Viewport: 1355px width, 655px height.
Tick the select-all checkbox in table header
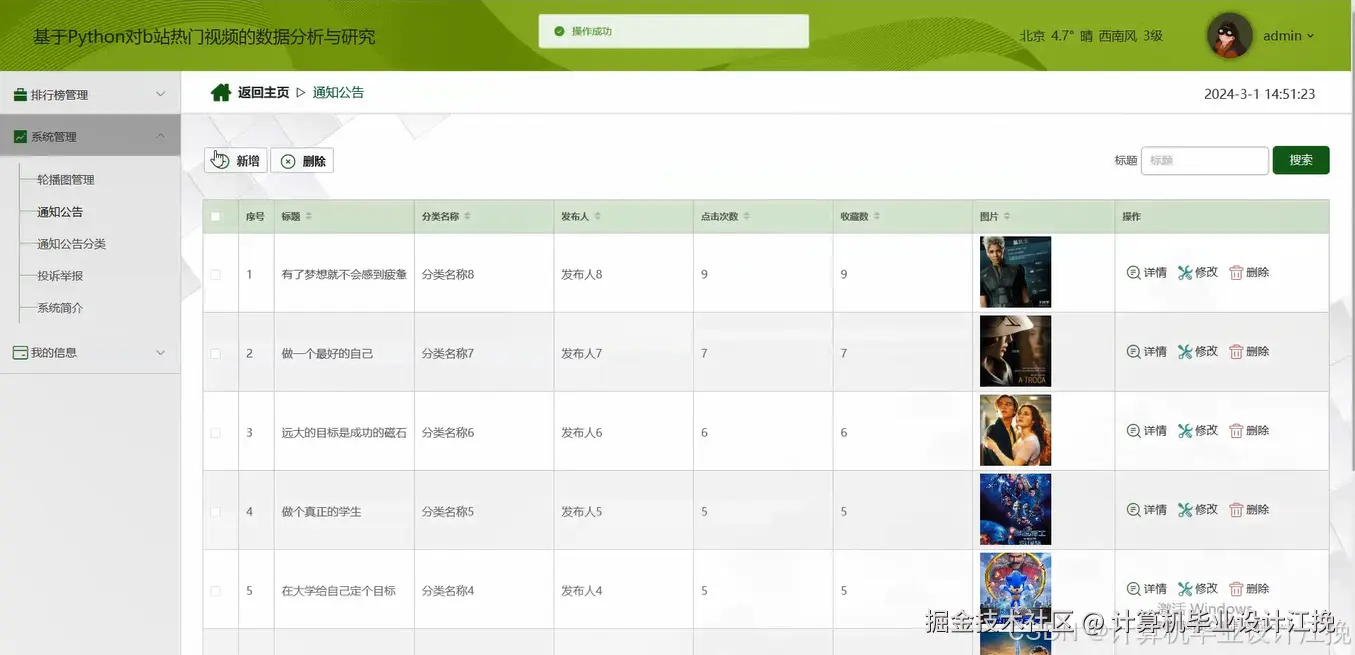tap(215, 217)
